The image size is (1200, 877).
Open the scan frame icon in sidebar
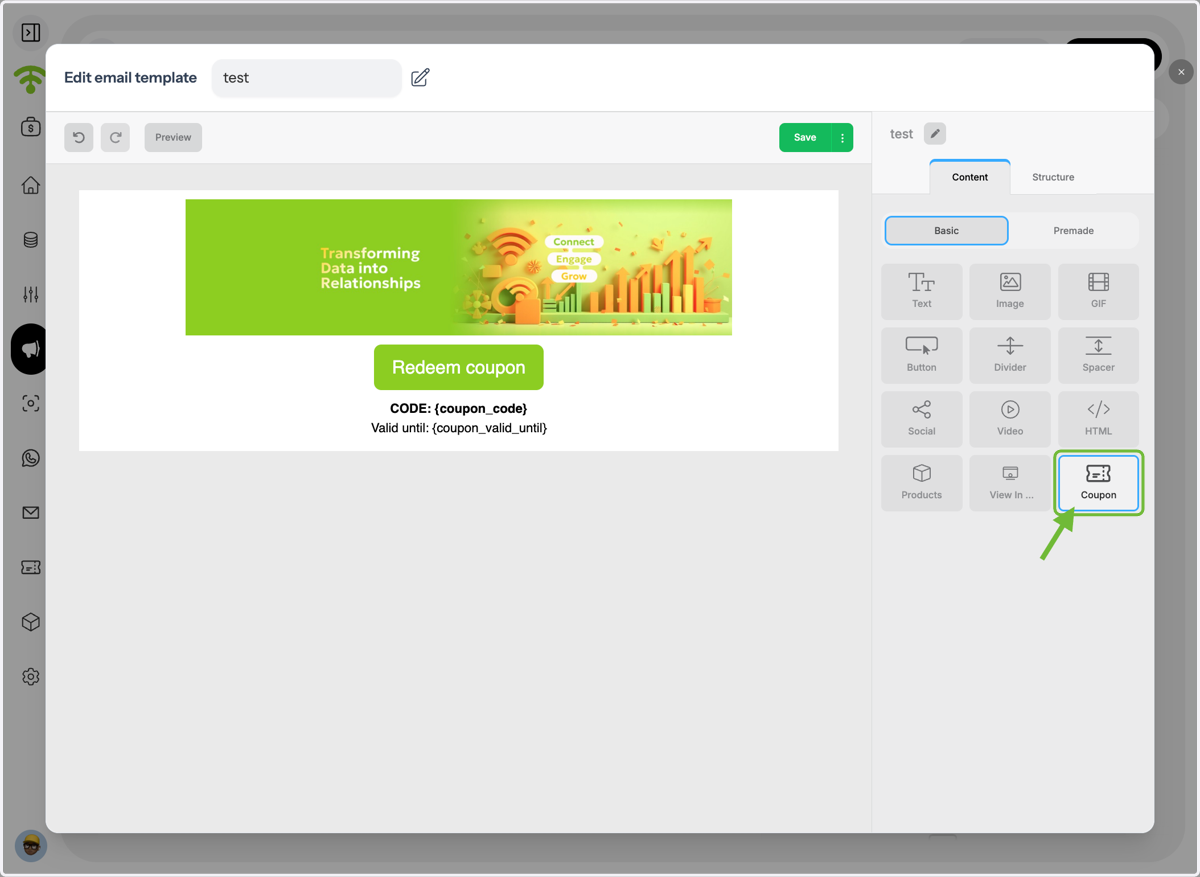tap(31, 403)
